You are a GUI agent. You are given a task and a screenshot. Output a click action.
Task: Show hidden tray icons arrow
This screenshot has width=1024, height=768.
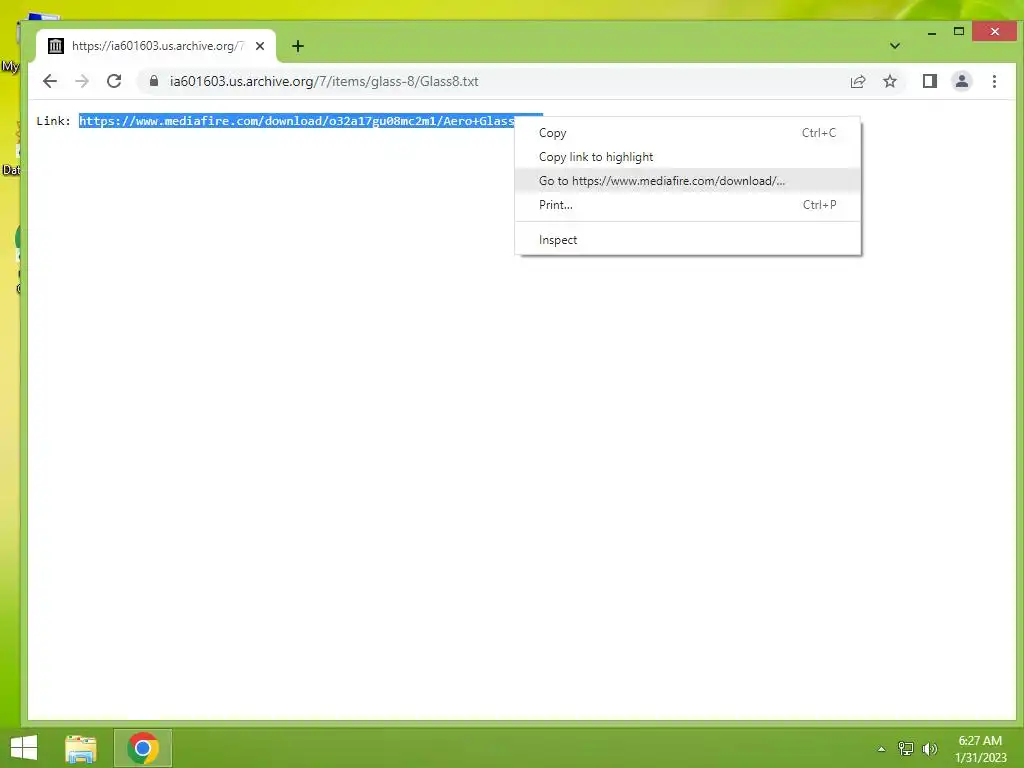(881, 749)
